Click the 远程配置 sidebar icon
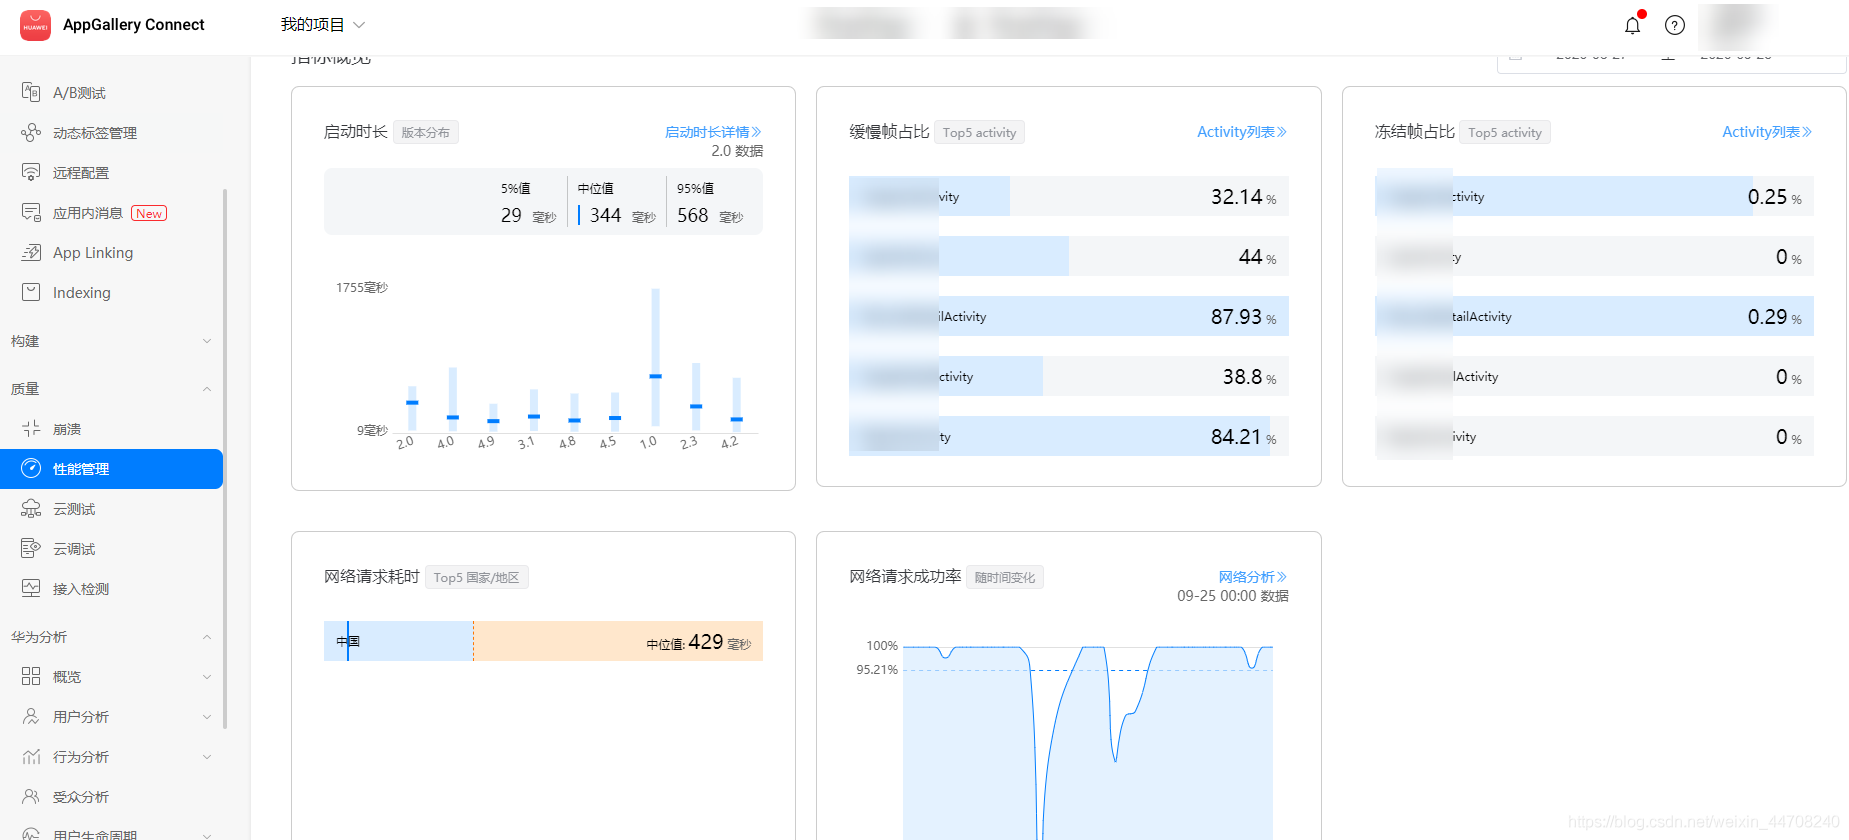Screen dimensions: 1849x840 pyautogui.click(x=31, y=172)
